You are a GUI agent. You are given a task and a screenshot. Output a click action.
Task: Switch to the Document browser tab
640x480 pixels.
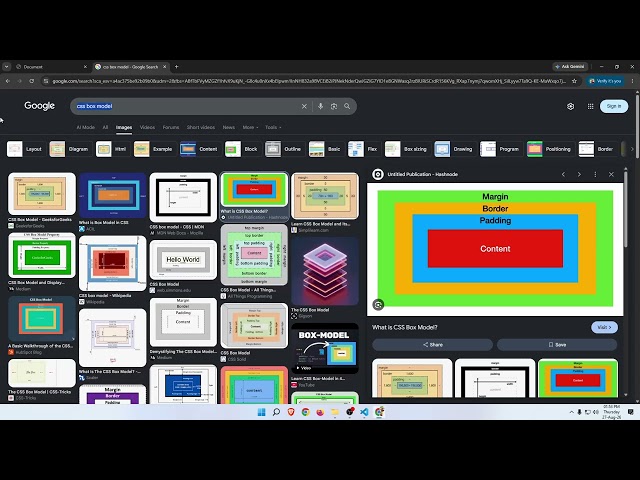pos(51,67)
